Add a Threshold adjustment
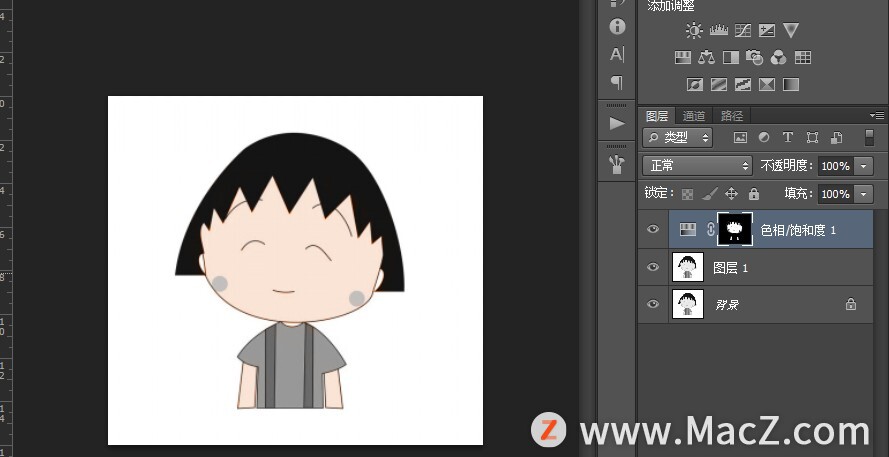The image size is (889, 457). (x=743, y=84)
